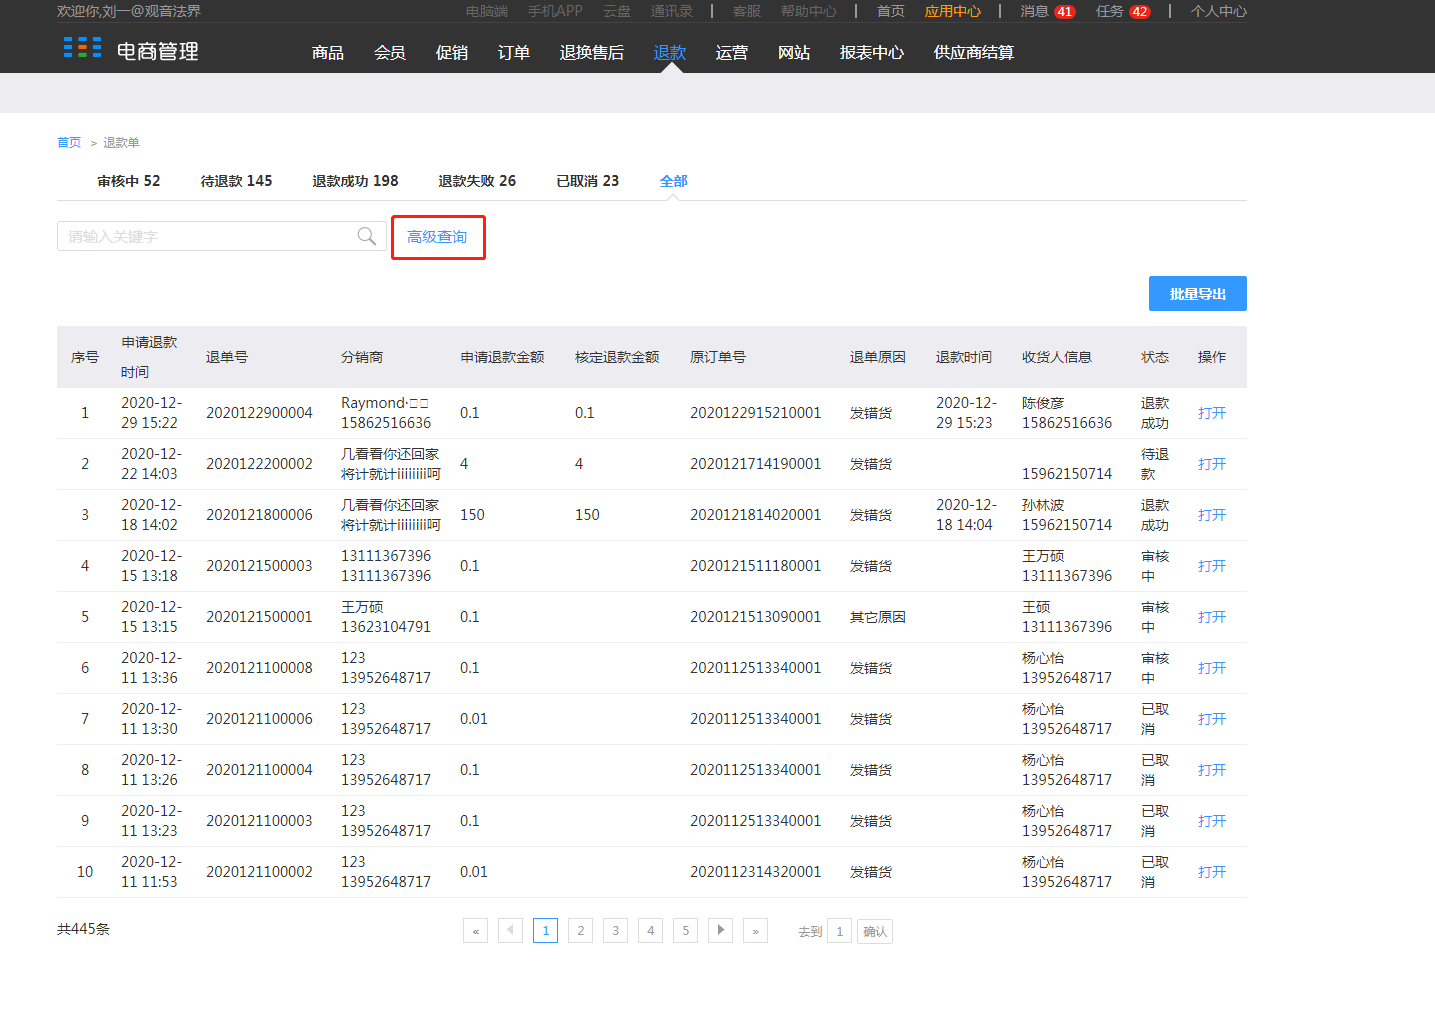This screenshot has width=1435, height=1011.
Task: Open refund order 2020122900004 via 打开
Action: [x=1212, y=413]
